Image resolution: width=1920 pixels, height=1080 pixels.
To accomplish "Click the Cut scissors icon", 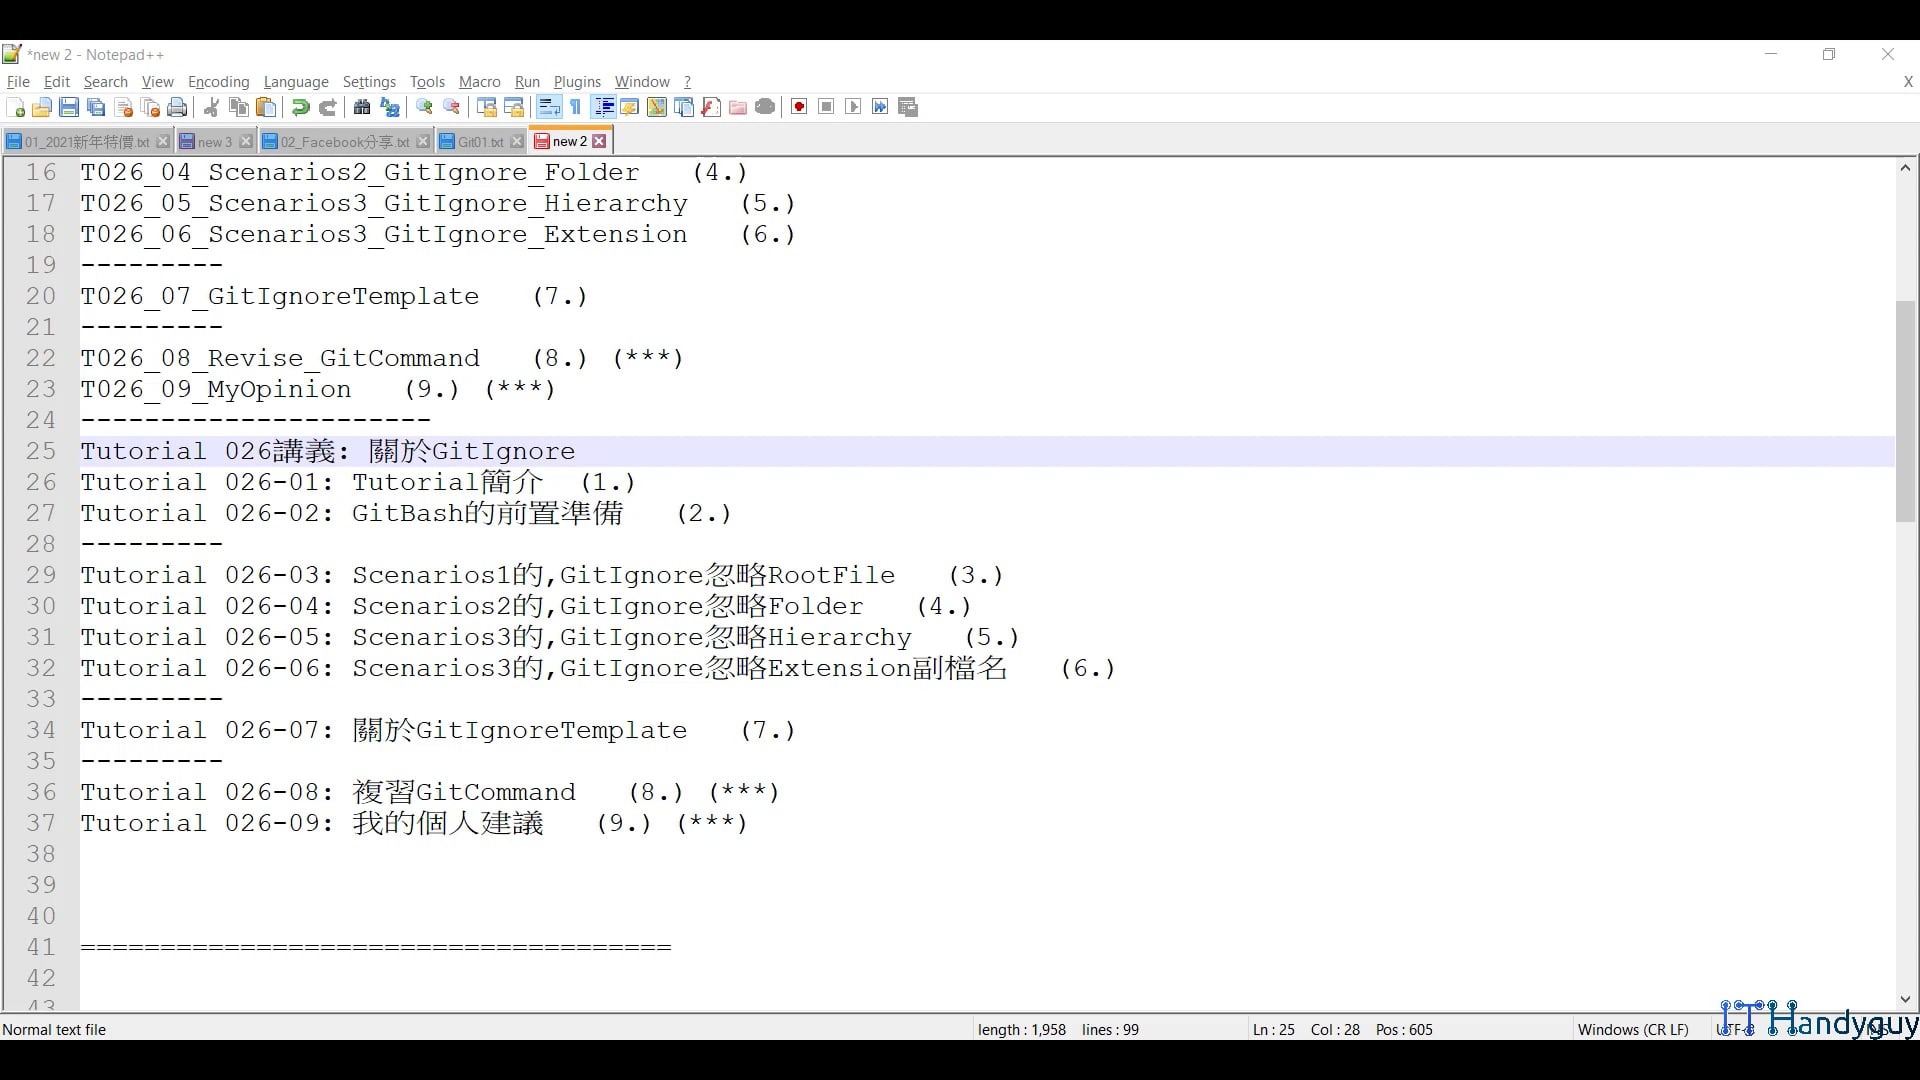I will point(211,107).
